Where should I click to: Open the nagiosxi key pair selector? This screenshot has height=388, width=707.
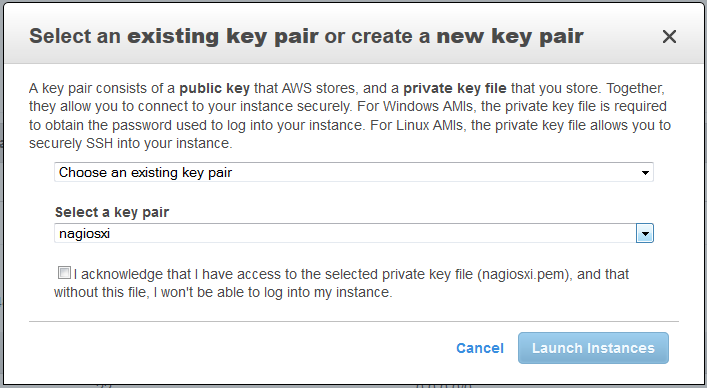coord(354,233)
